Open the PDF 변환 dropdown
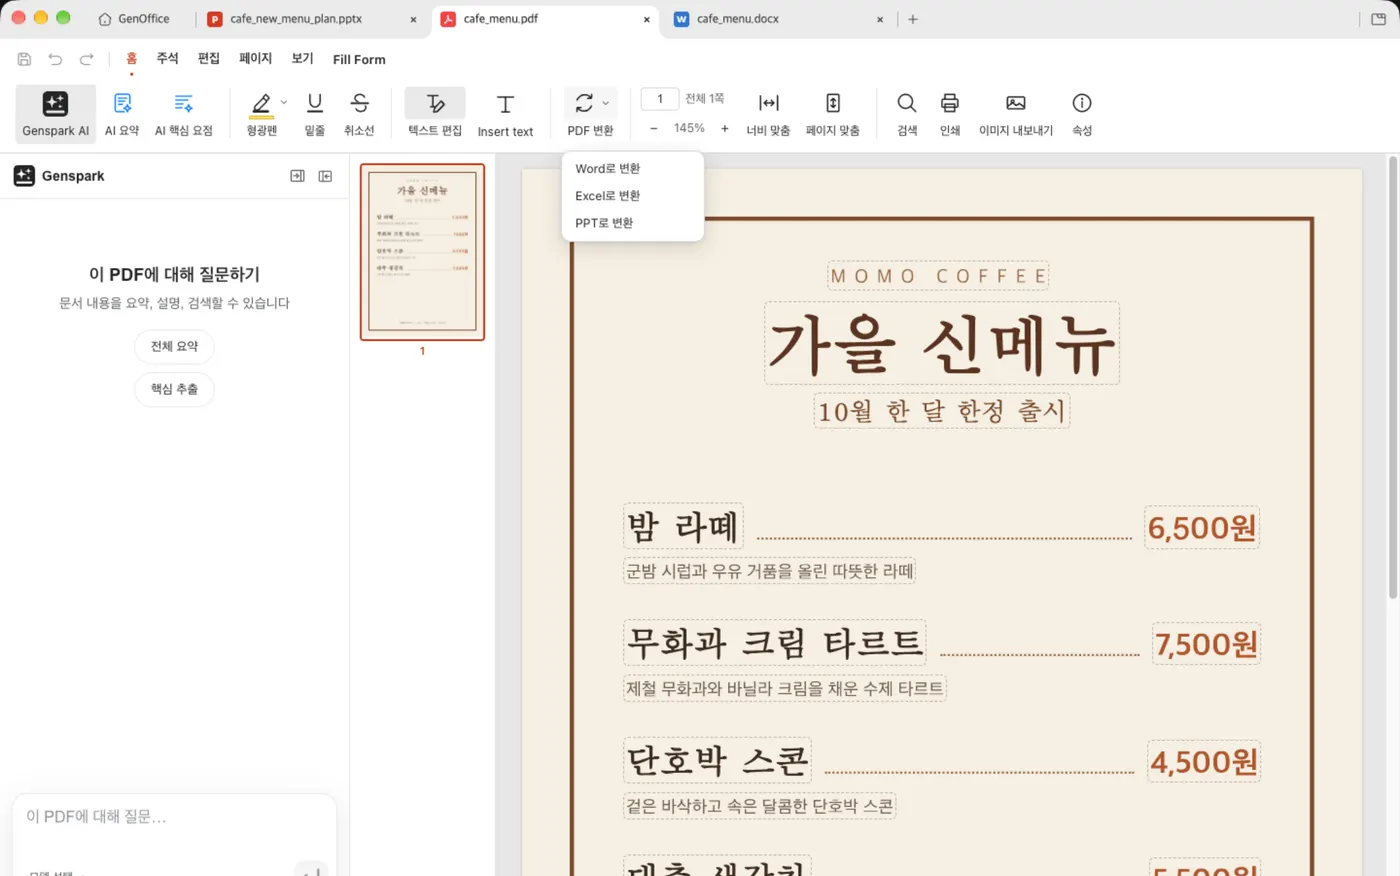Image resolution: width=1400 pixels, height=876 pixels. (x=590, y=113)
